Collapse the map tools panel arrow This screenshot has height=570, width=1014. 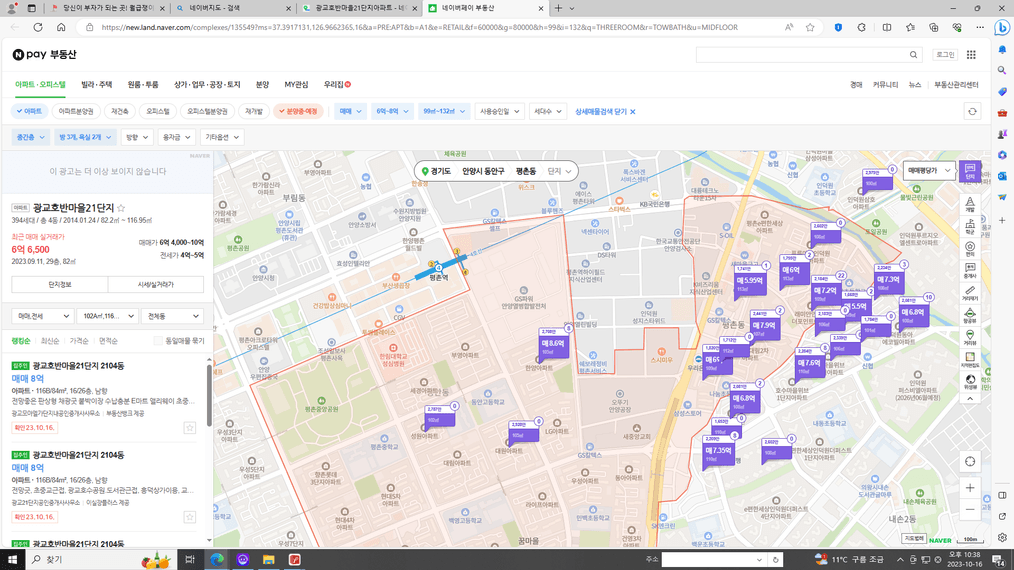coord(969,399)
